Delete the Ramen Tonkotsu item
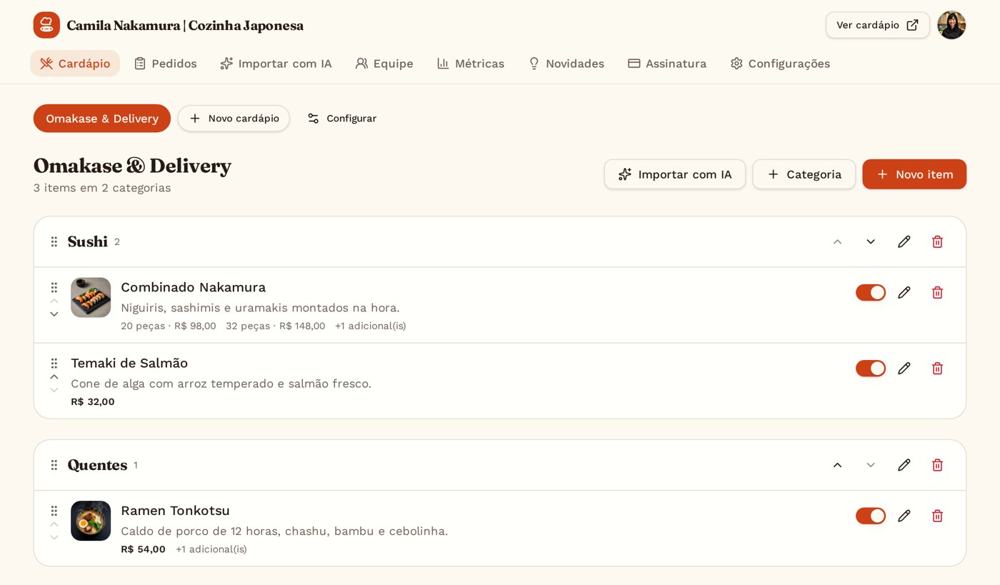 click(937, 516)
